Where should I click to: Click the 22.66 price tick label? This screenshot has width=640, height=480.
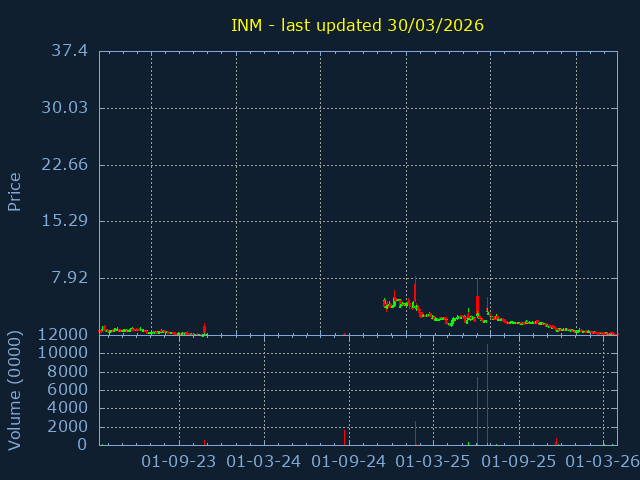(x=64, y=165)
